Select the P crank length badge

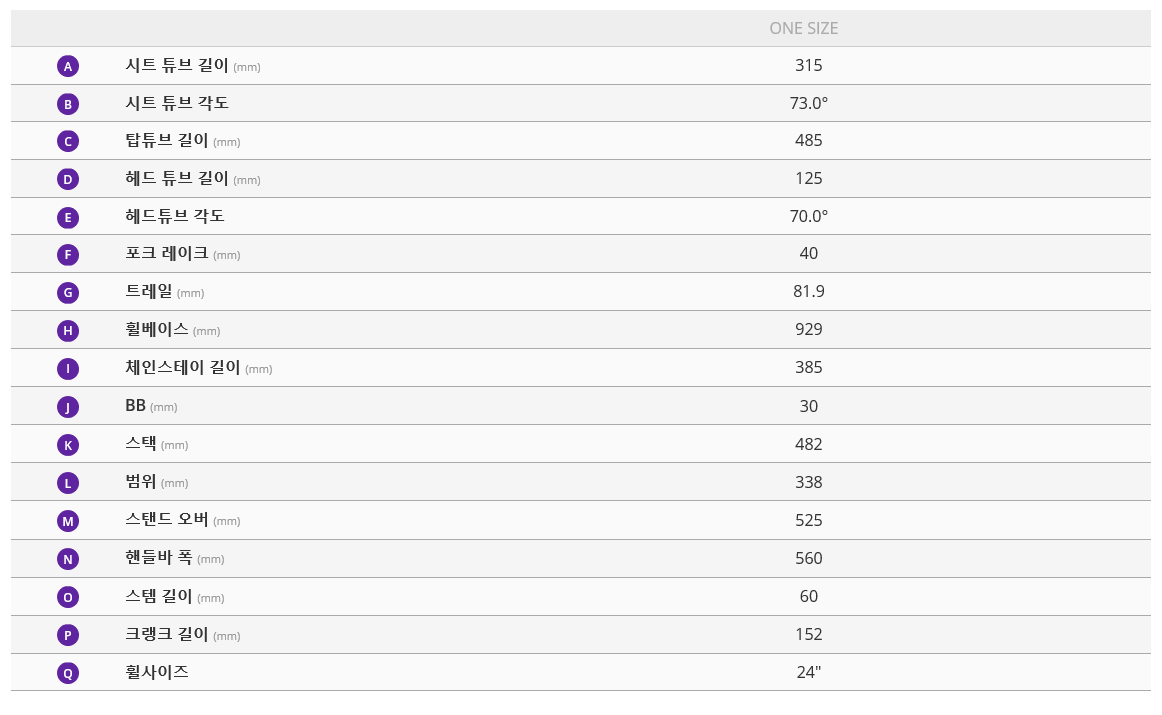point(68,635)
